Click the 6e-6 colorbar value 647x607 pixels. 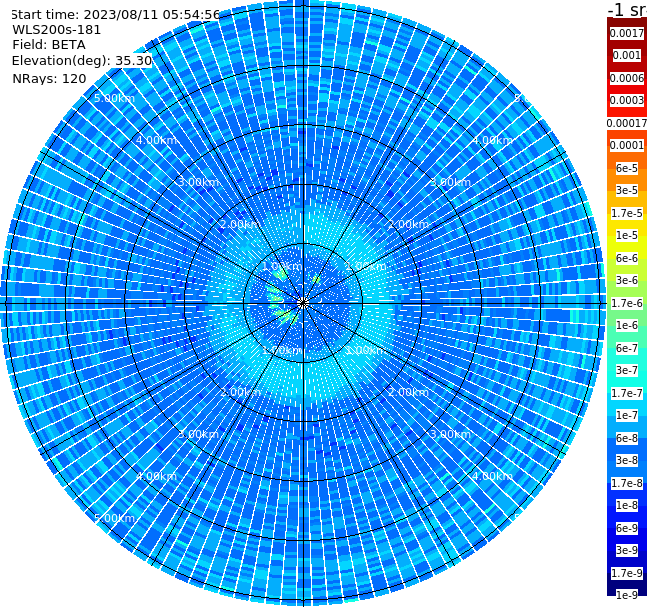click(627, 258)
